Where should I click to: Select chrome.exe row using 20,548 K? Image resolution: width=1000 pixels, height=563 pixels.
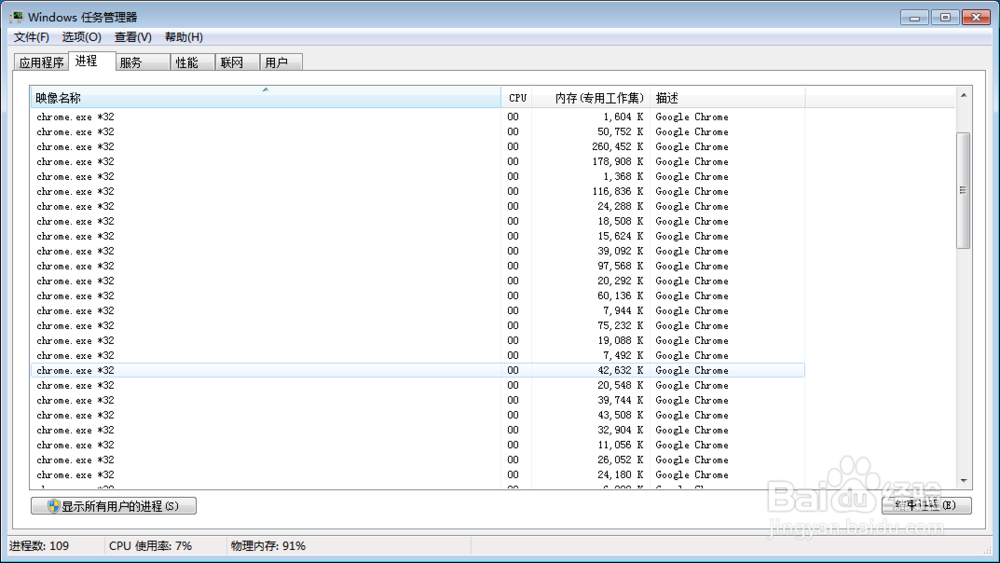click(x=417, y=385)
